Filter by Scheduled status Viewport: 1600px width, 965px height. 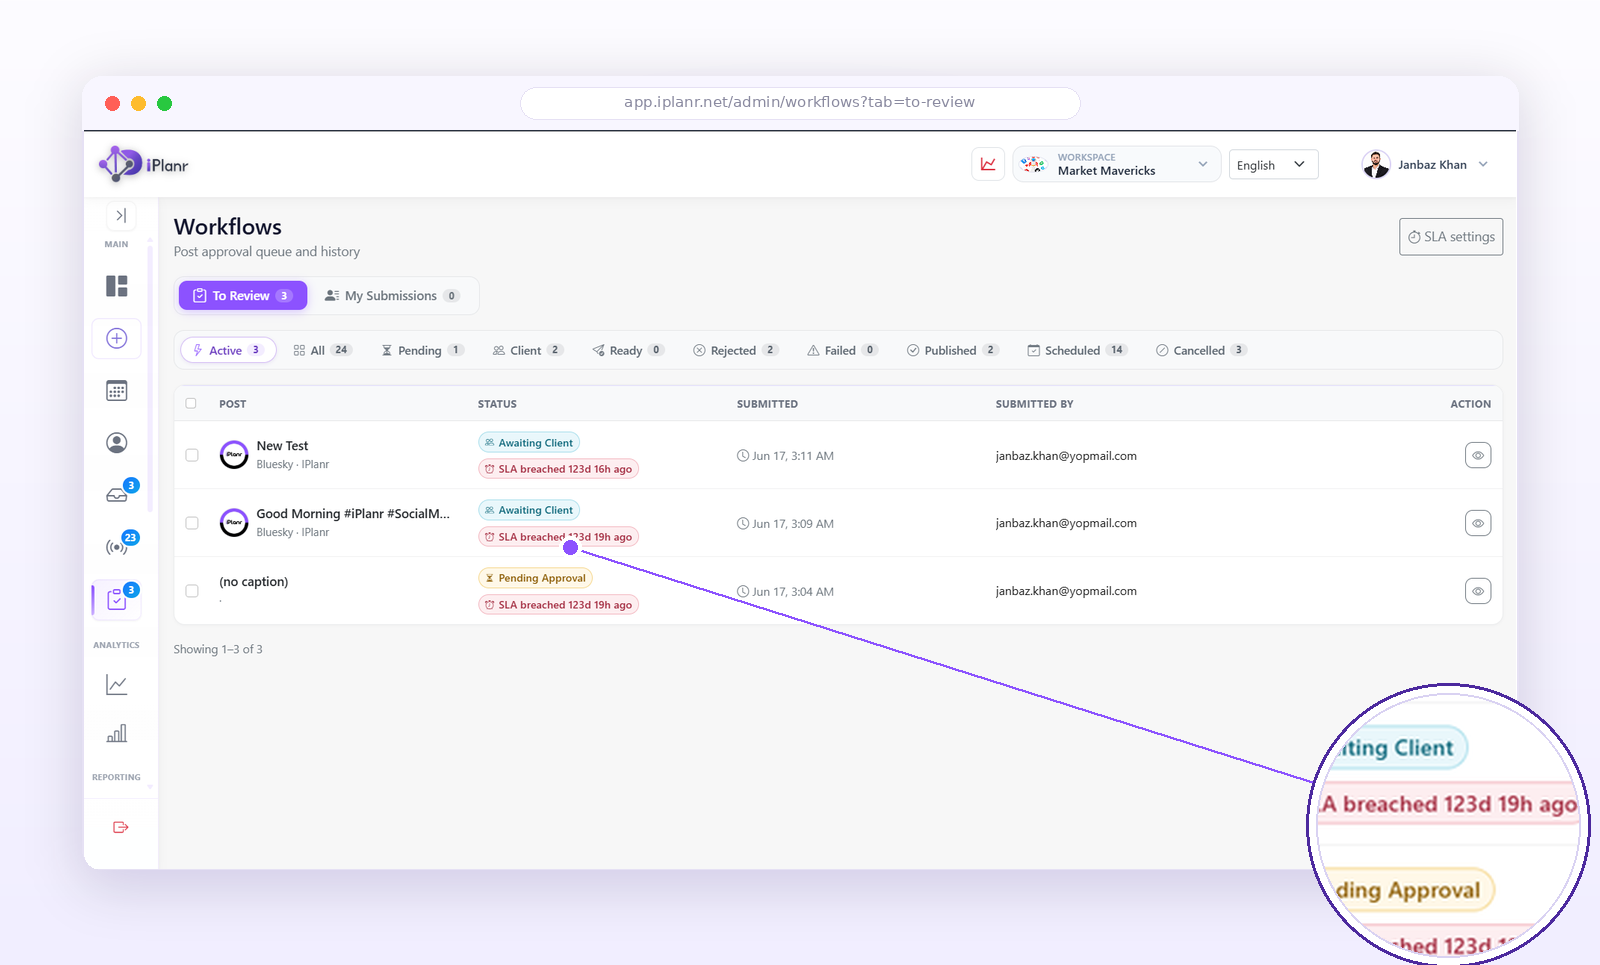(x=1077, y=350)
